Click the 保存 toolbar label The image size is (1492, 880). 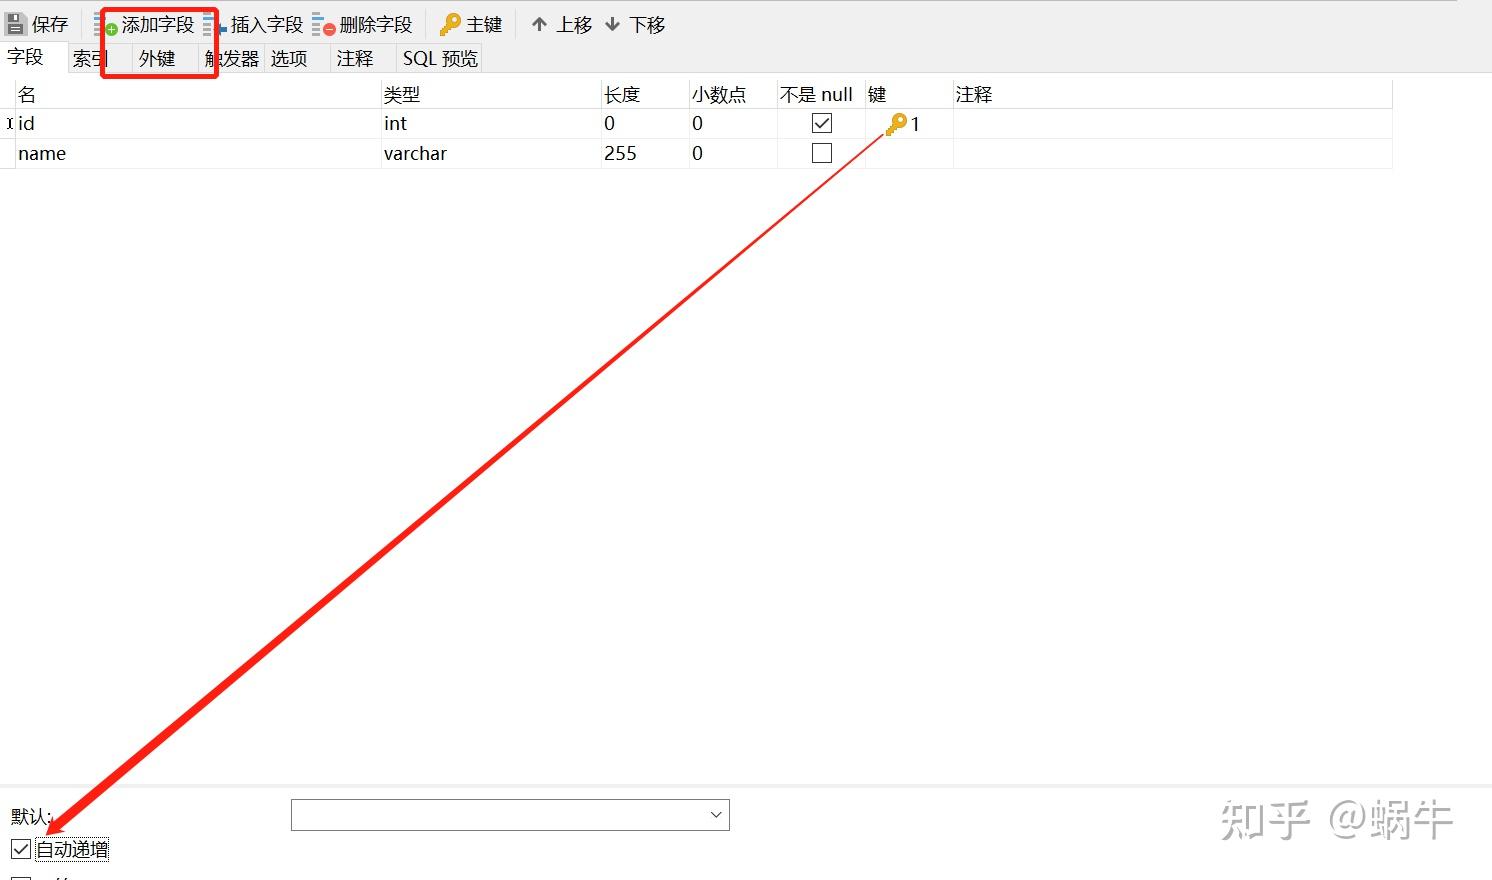pos(50,25)
